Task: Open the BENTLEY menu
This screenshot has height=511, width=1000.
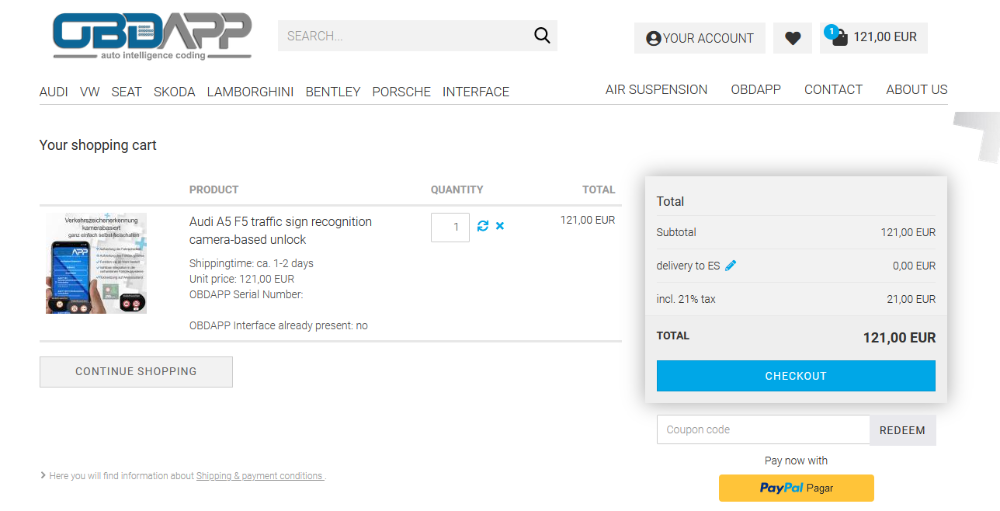Action: click(333, 92)
